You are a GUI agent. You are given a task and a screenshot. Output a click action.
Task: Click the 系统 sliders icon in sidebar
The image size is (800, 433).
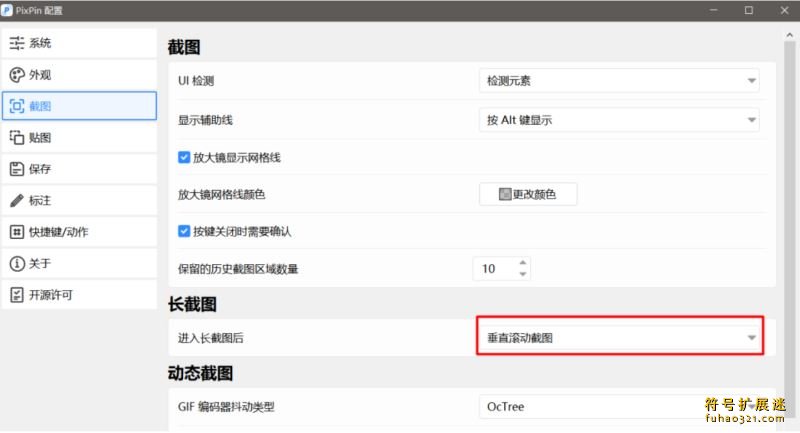click(17, 43)
